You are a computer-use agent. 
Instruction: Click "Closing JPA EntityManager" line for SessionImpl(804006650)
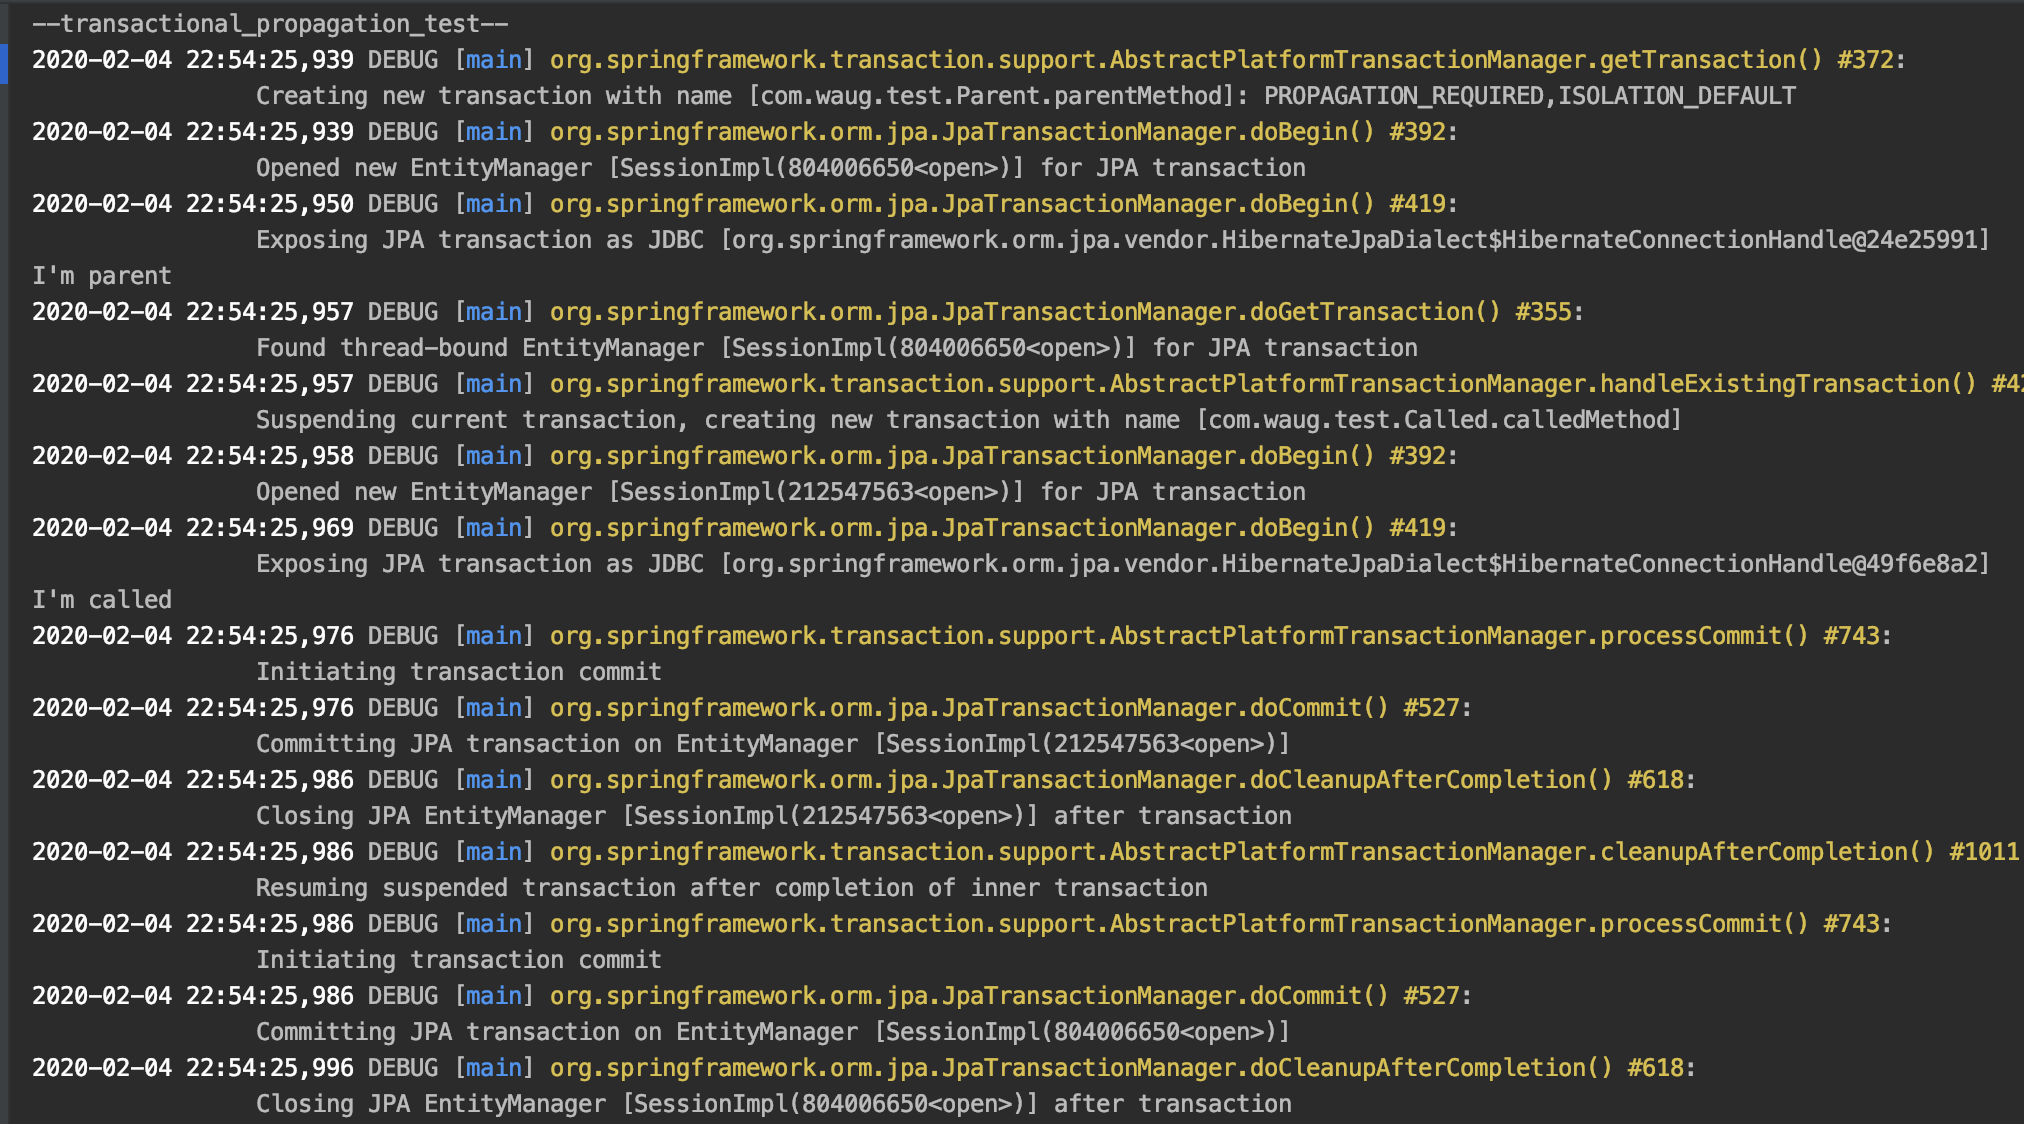coord(772,1104)
